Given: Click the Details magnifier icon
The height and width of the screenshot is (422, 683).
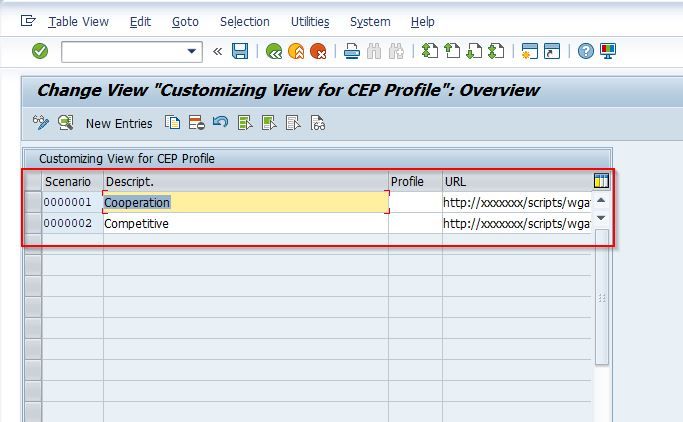Looking at the screenshot, I should (65, 123).
